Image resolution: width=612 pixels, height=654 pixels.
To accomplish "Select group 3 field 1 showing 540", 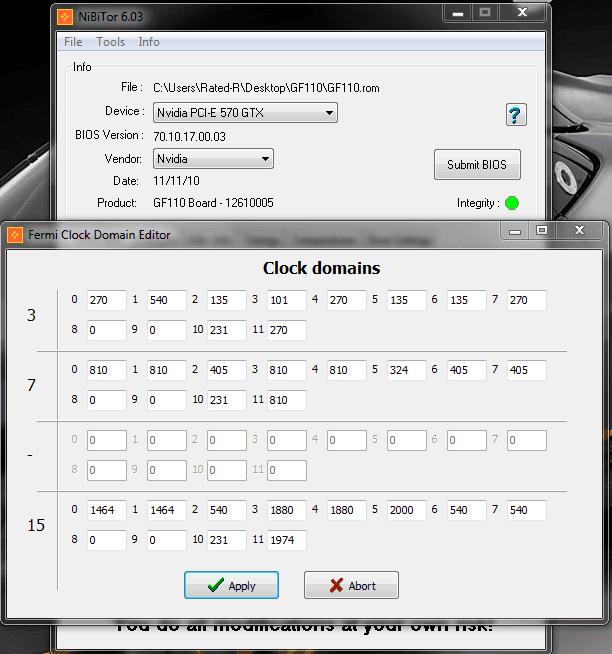I will pos(167,300).
